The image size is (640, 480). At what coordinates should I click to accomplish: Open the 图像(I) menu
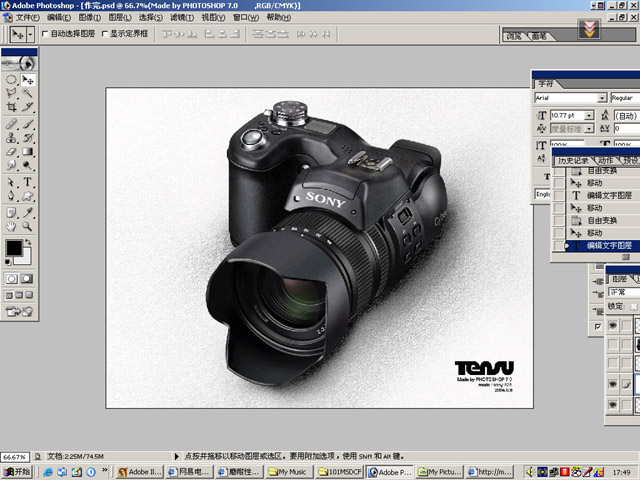[89, 18]
